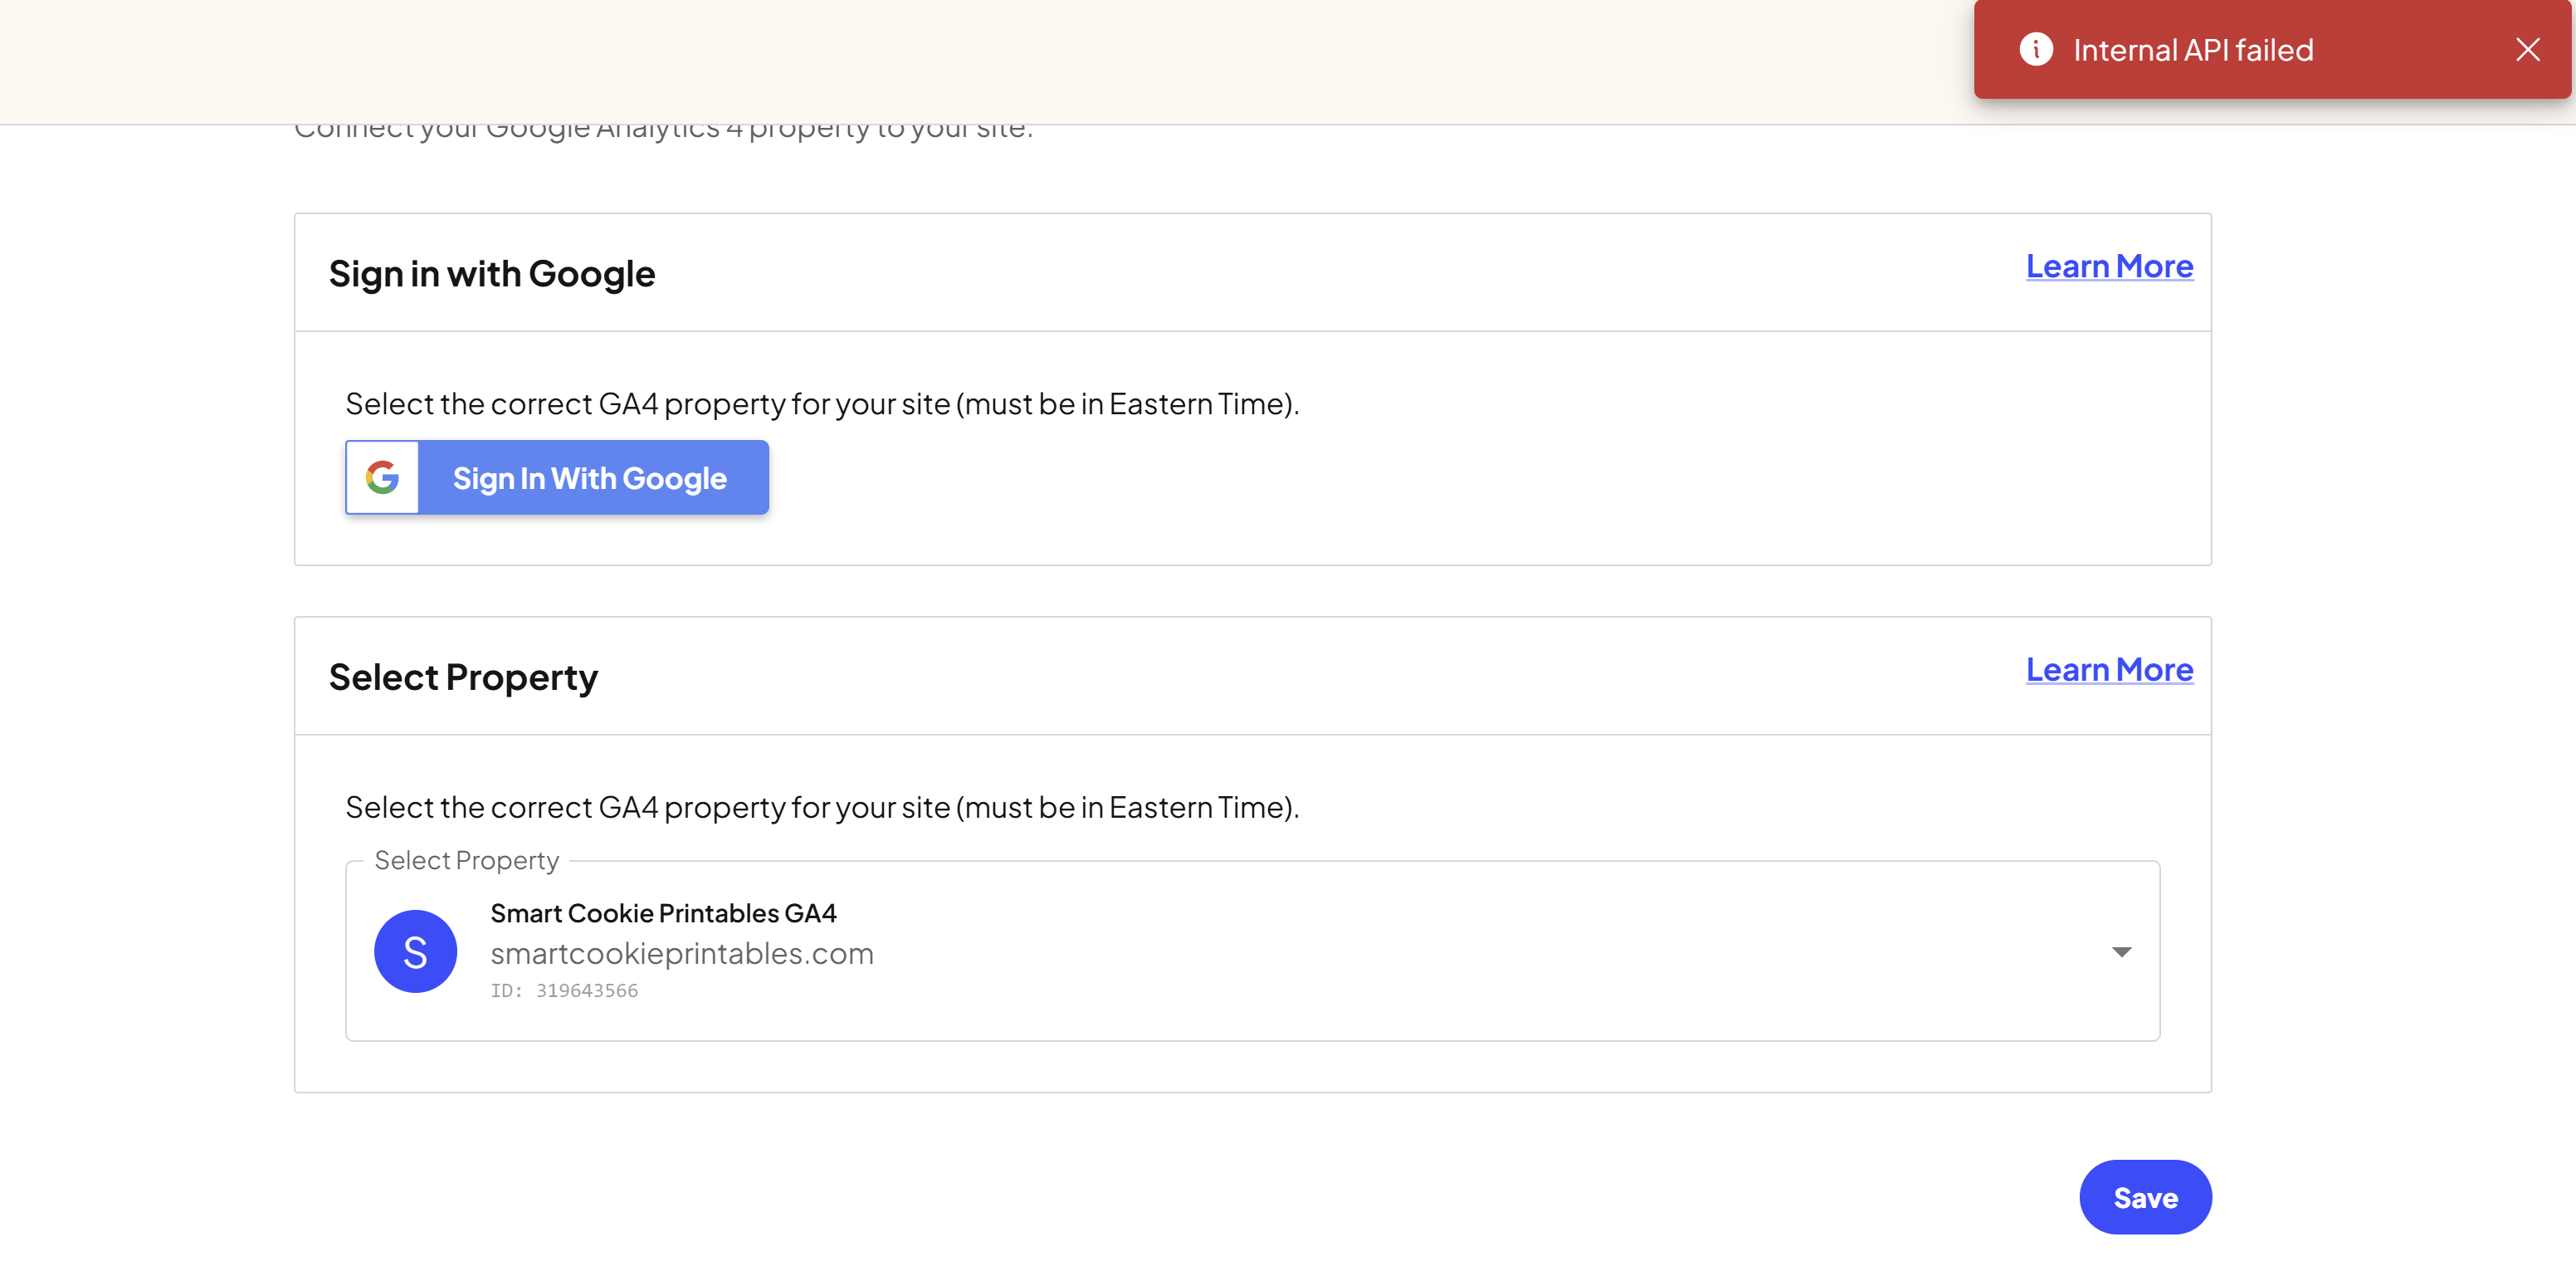This screenshot has width=2576, height=1281.
Task: Dismiss the Internal API failed notification
Action: (x=2527, y=49)
